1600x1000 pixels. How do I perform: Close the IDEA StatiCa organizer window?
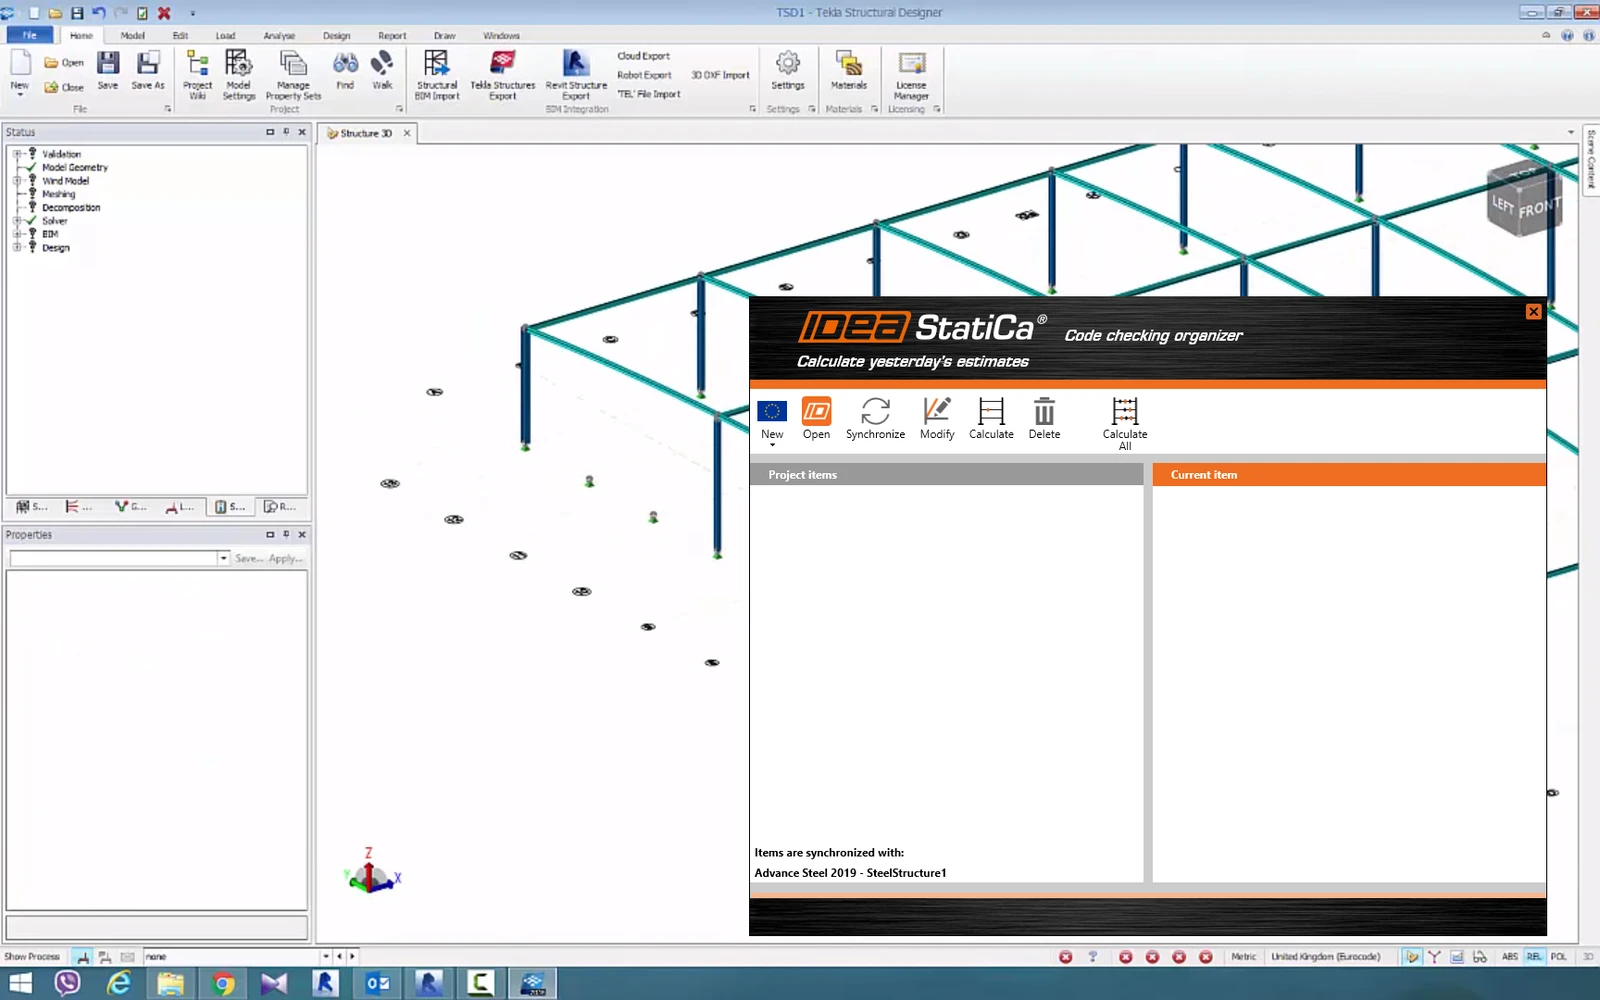[1533, 312]
